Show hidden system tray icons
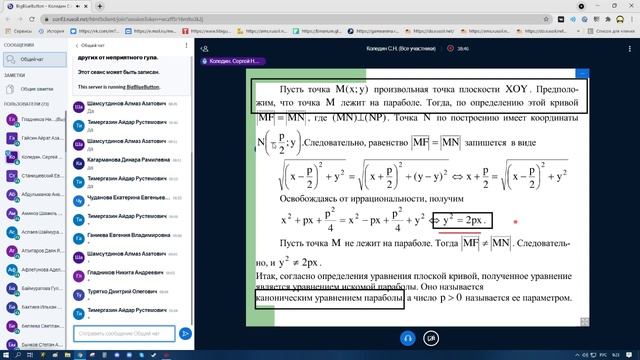640x360 pixels. 577,355
